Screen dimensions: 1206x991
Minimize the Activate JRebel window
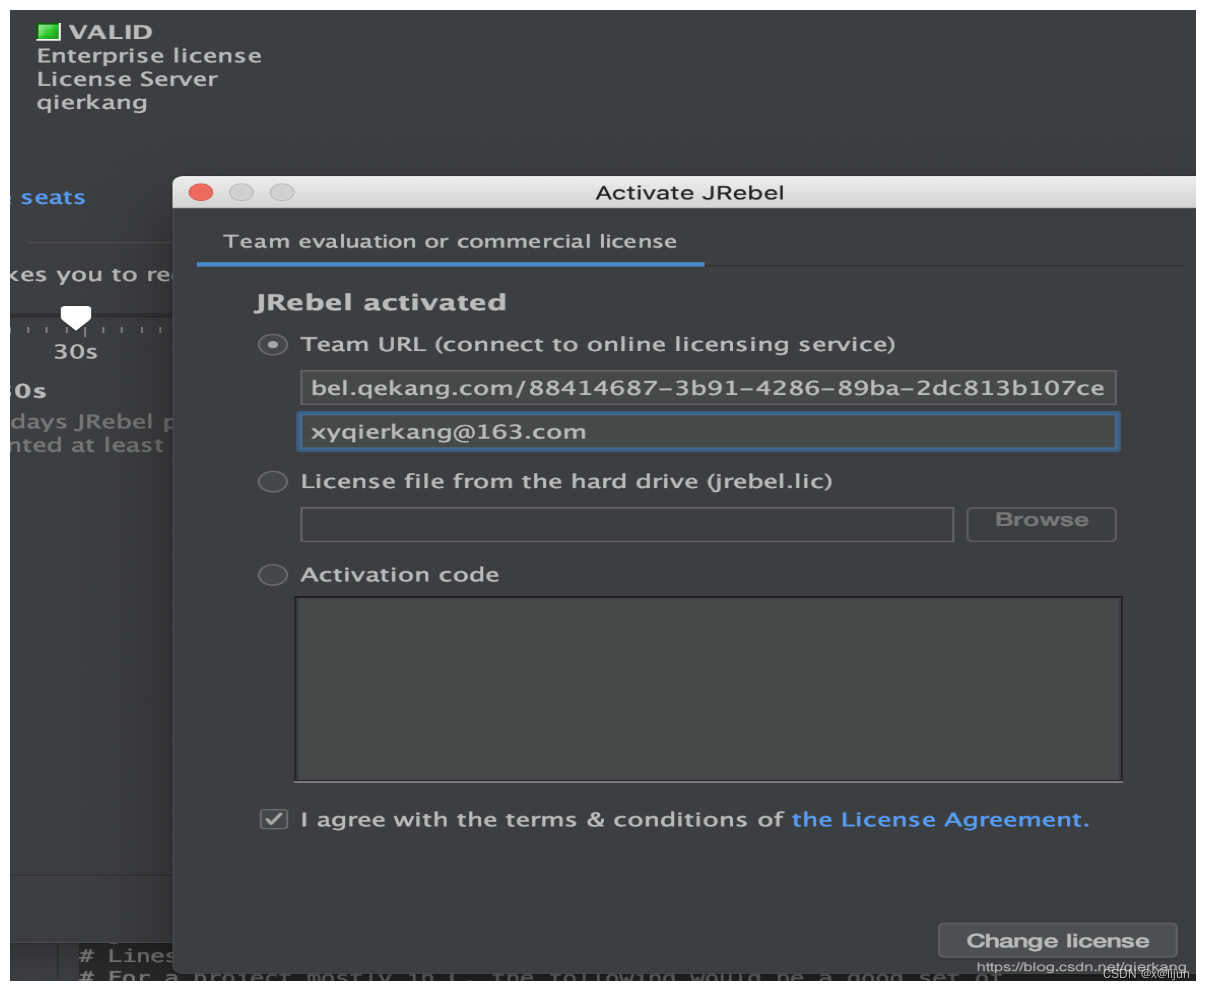point(242,192)
